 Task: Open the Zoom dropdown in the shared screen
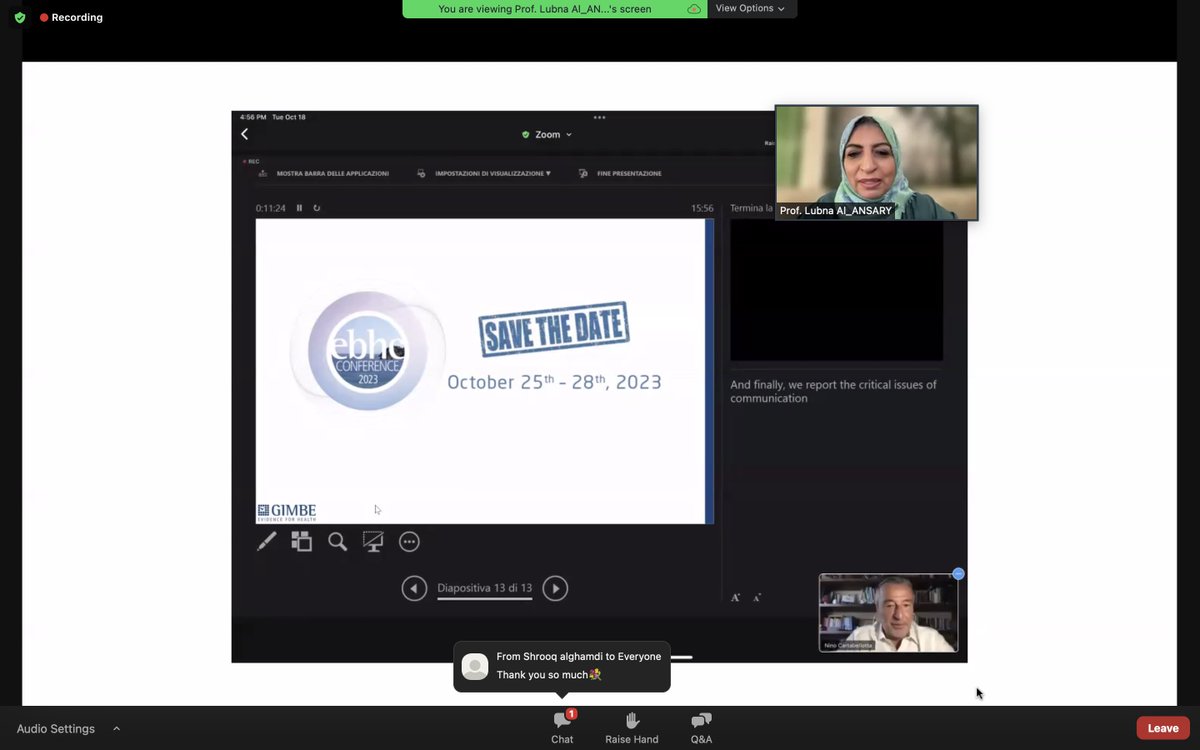[x=547, y=134]
